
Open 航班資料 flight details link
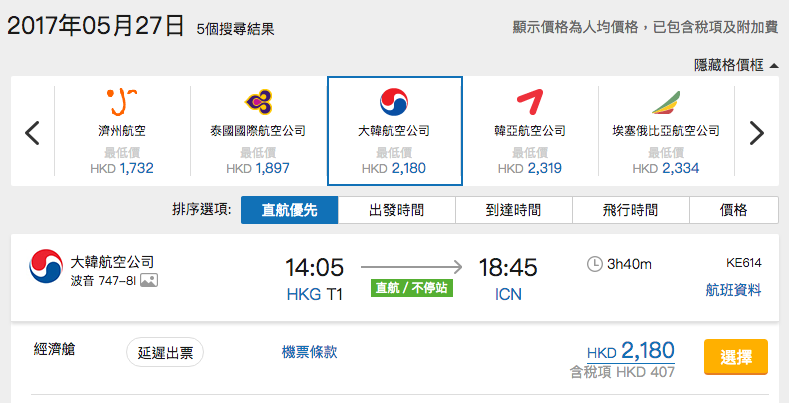733,290
